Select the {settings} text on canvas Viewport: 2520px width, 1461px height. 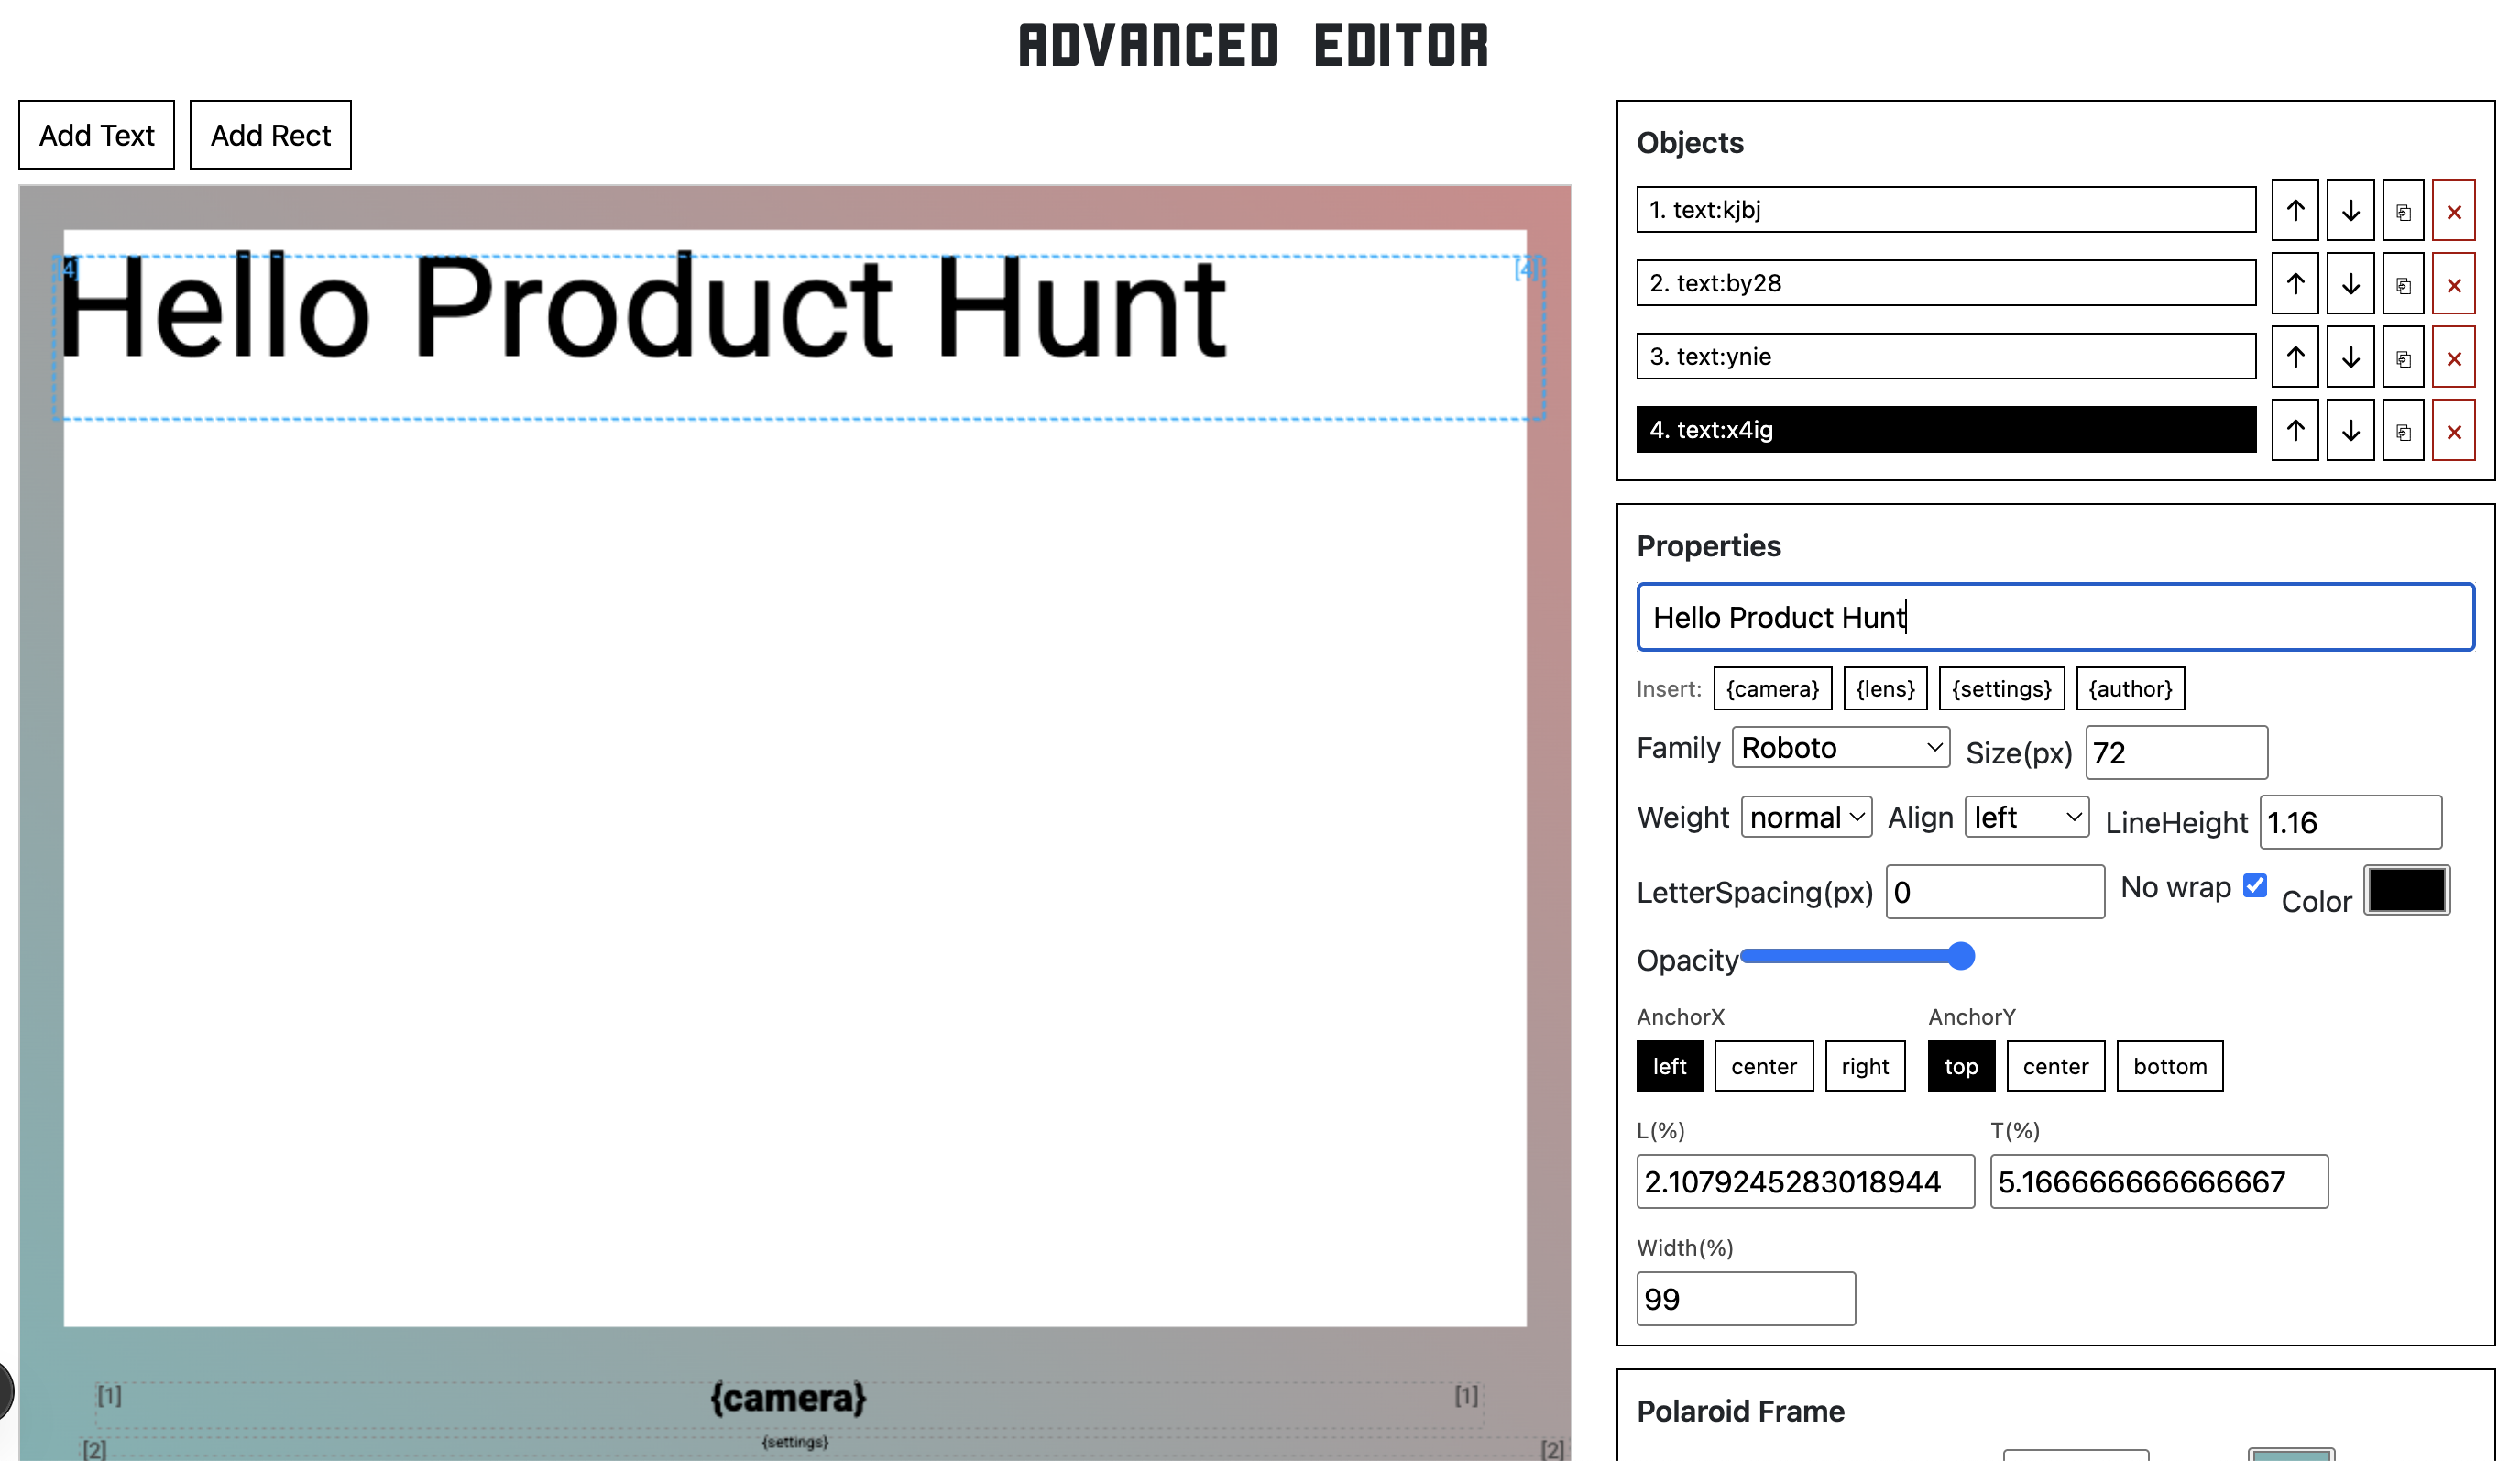(795, 1442)
